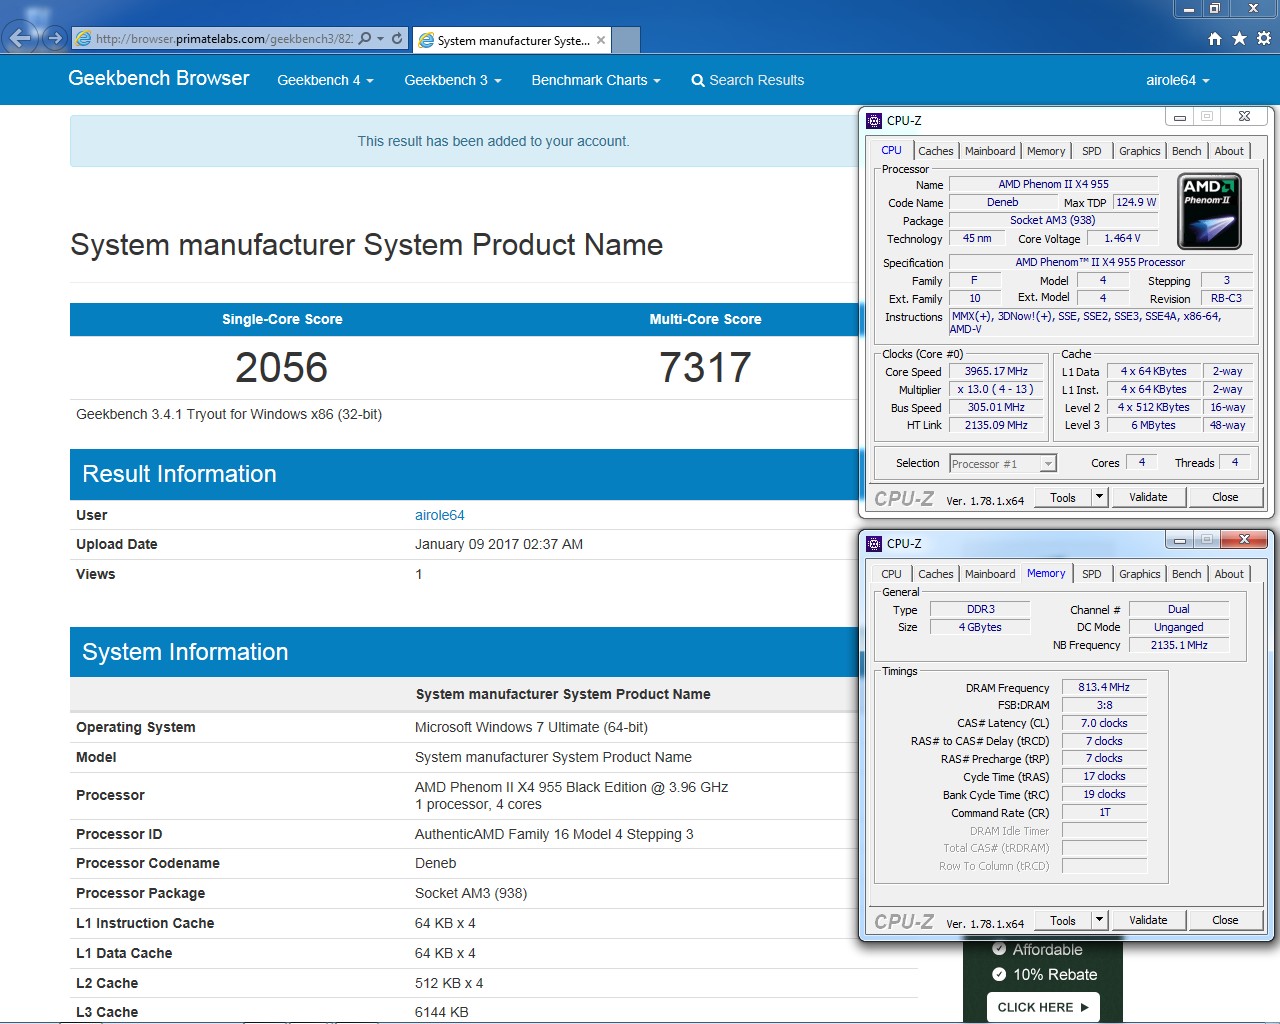The width and height of the screenshot is (1280, 1024).
Task: Click the Search Results nav link
Action: pyautogui.click(x=748, y=80)
